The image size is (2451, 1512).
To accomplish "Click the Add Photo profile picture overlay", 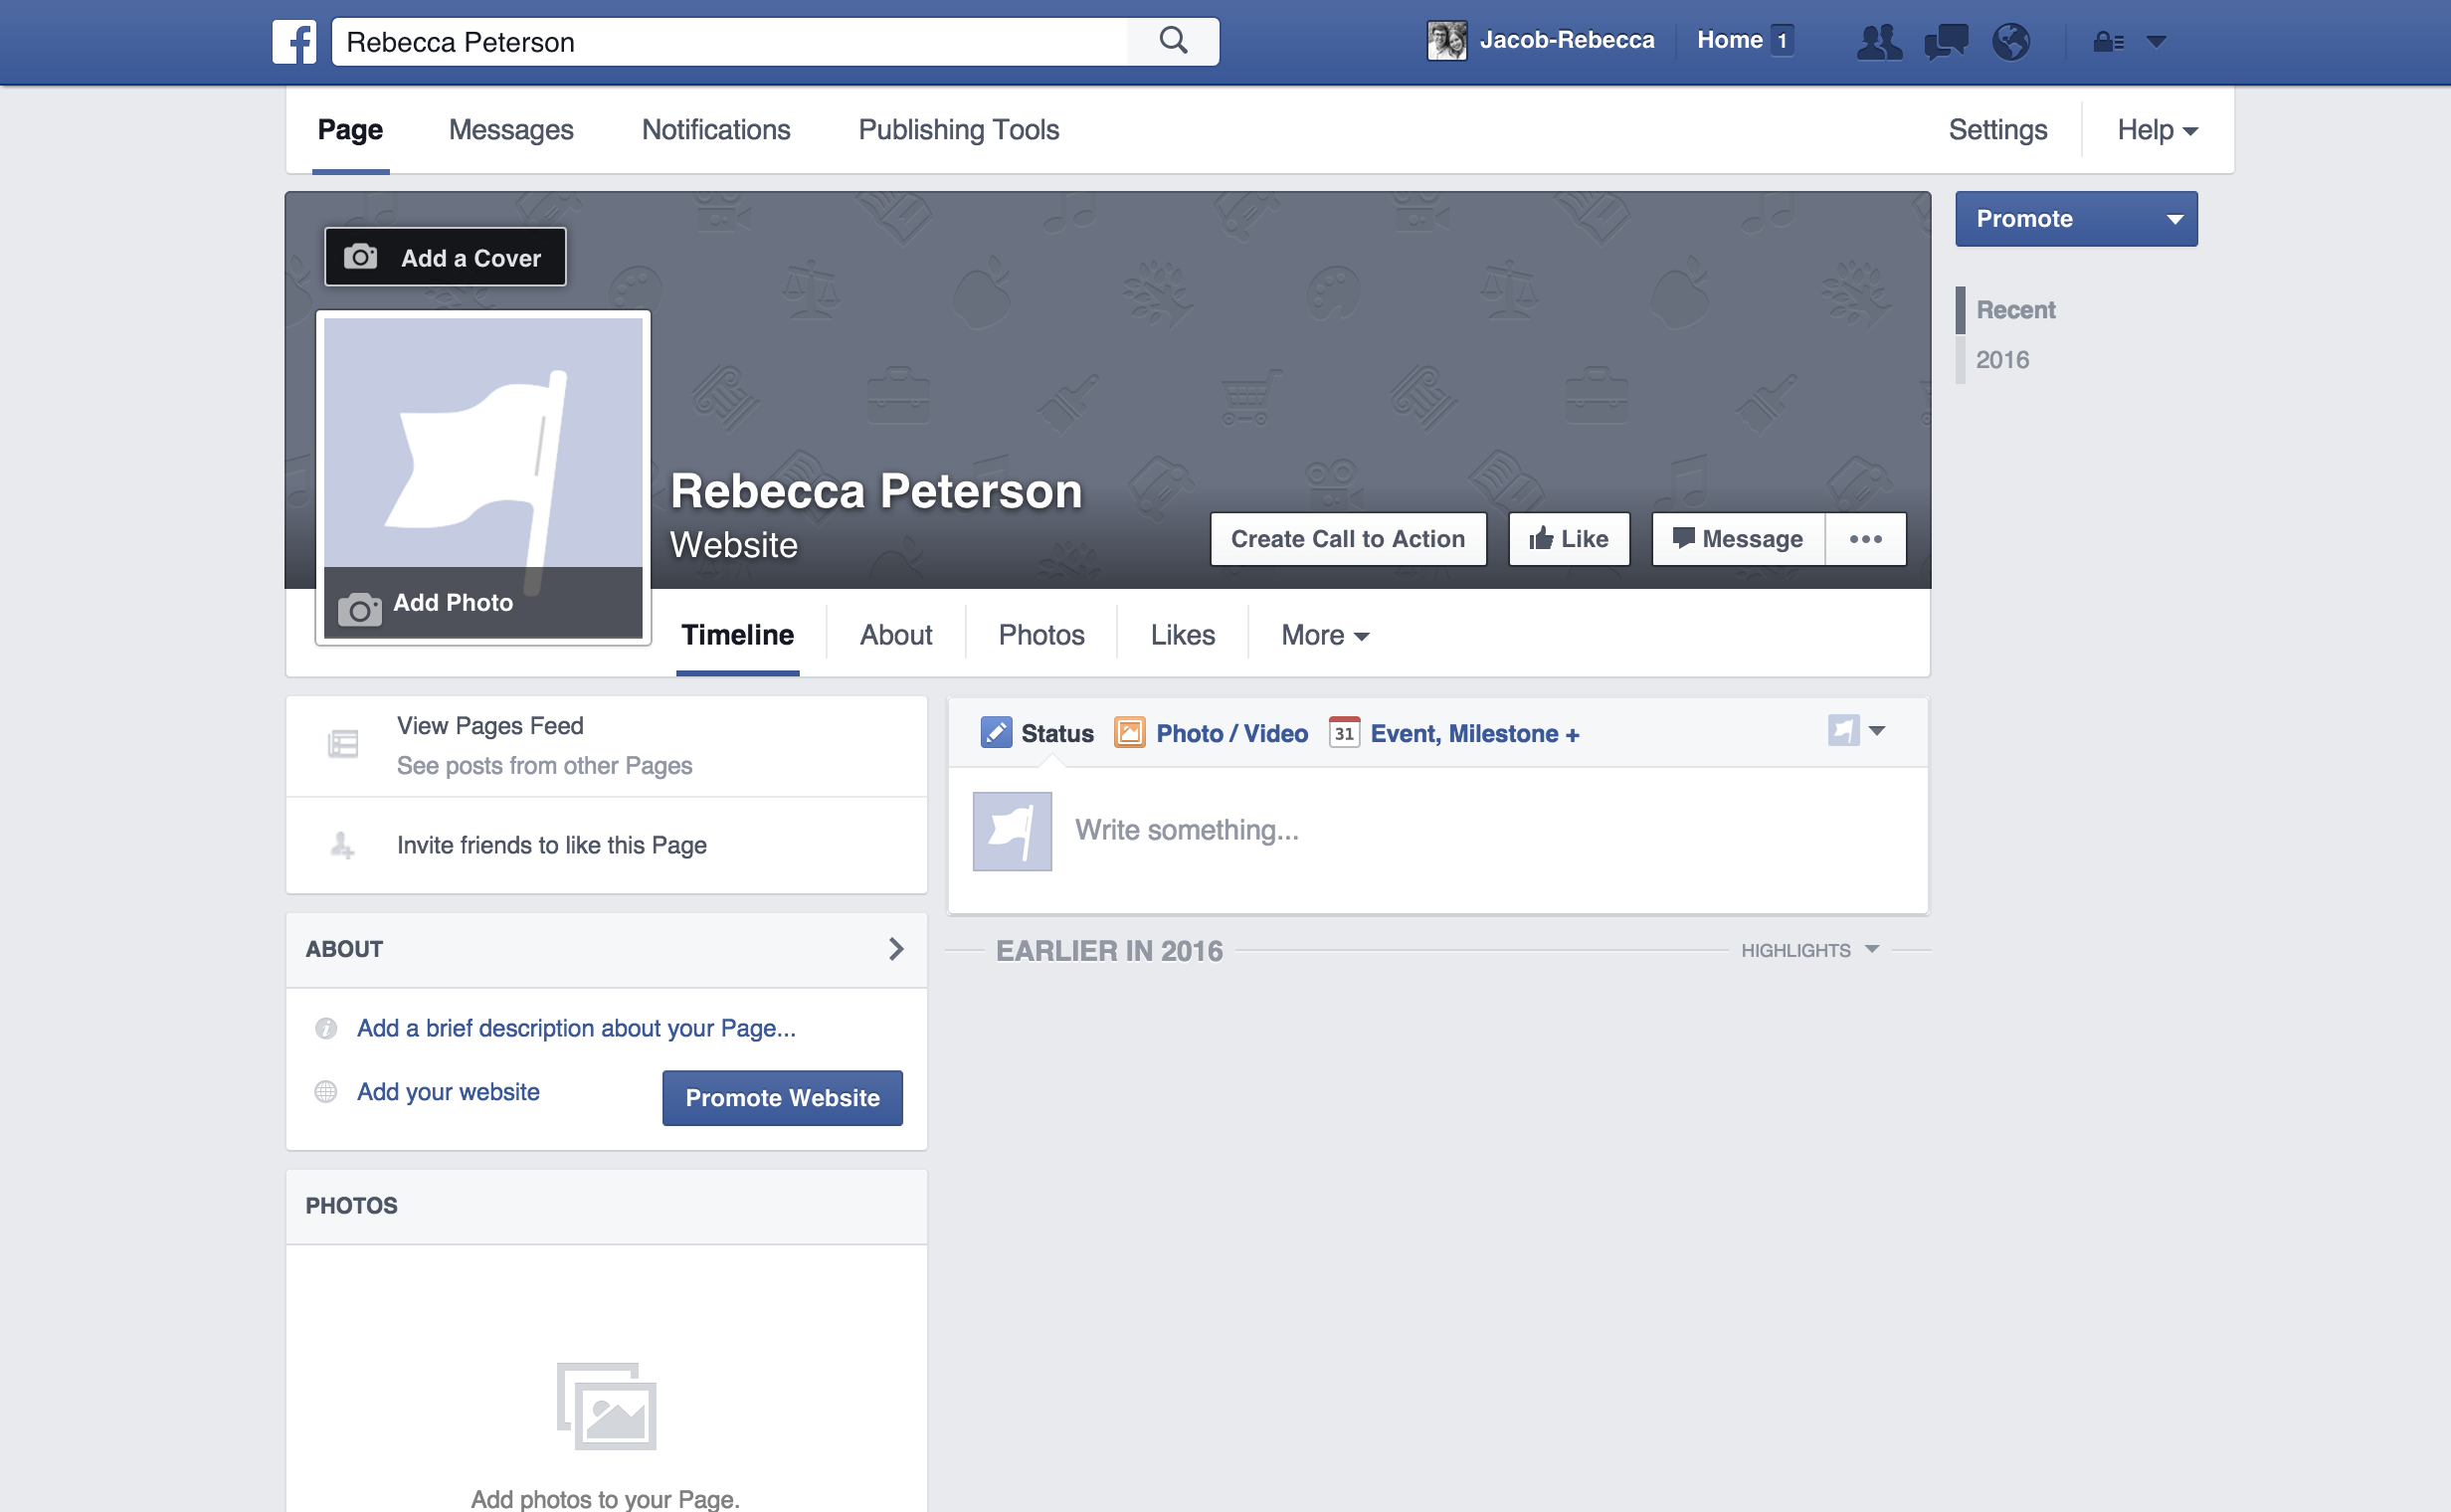I will (x=483, y=602).
